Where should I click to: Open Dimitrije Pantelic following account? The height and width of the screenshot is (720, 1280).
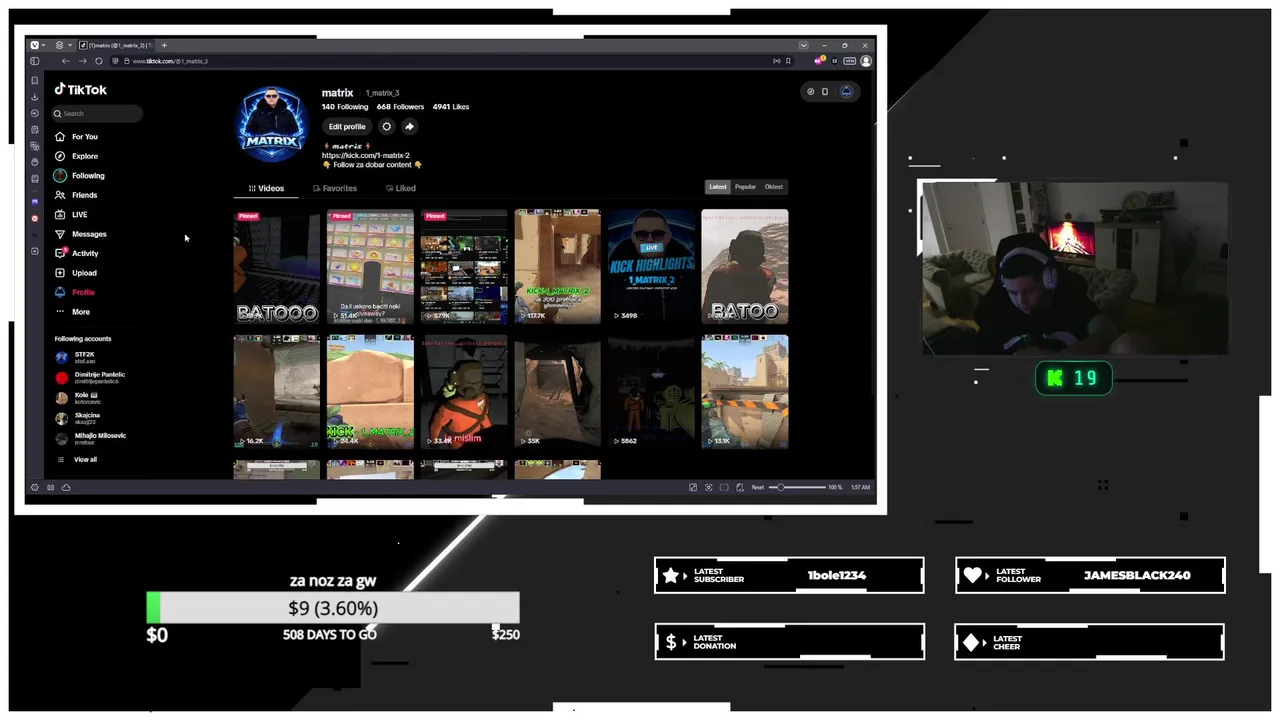[92, 377]
